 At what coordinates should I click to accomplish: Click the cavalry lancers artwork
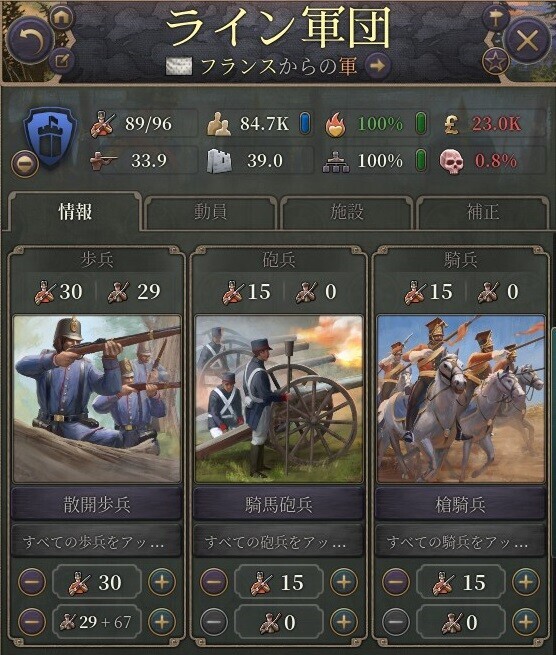[x=461, y=399]
